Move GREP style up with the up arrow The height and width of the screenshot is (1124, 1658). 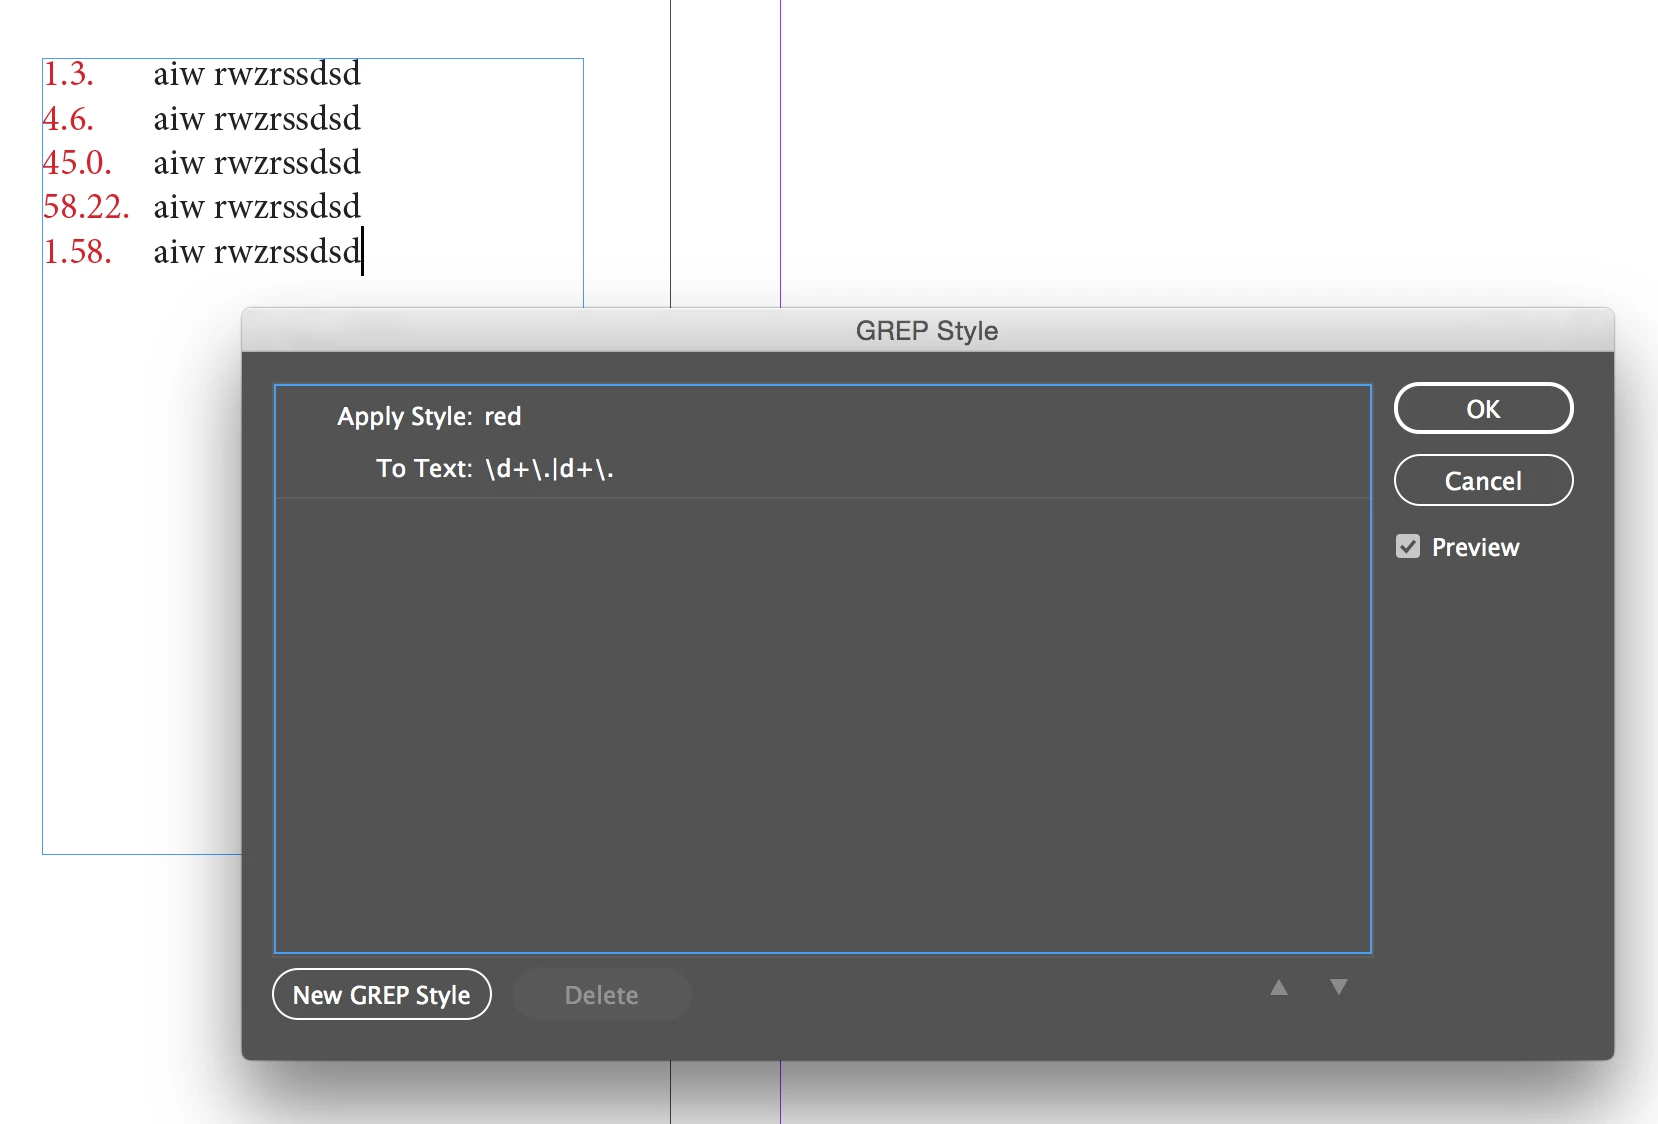click(x=1279, y=987)
